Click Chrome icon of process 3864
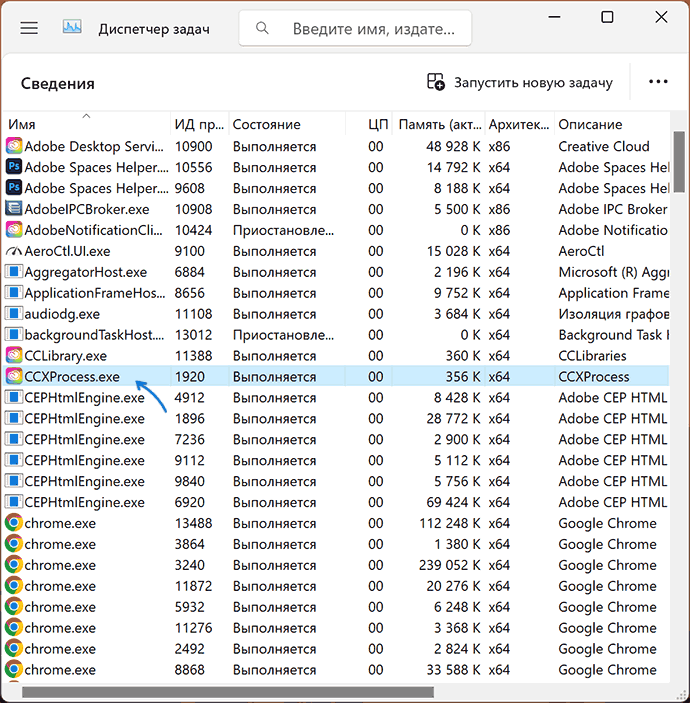The image size is (690, 703). pos(14,544)
